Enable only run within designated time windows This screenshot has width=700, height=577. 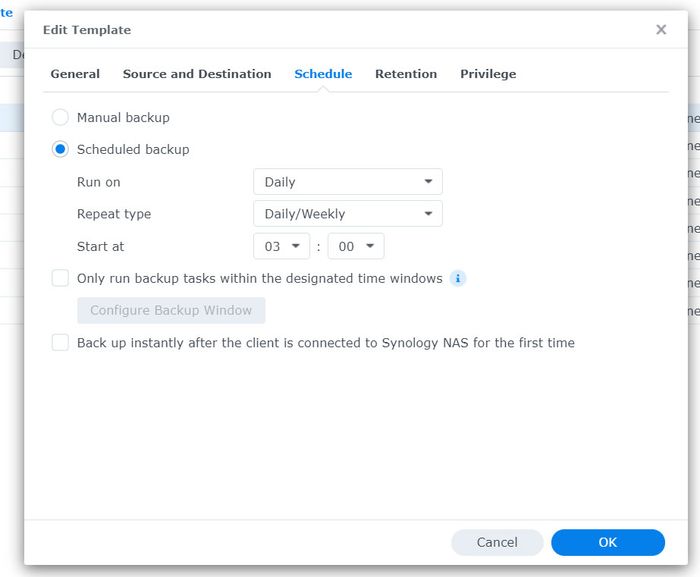coord(60,278)
